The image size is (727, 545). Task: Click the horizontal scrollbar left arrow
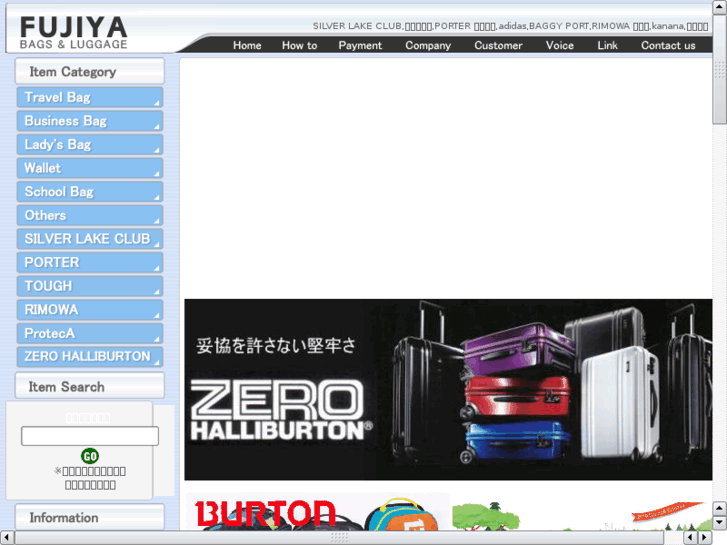7,538
